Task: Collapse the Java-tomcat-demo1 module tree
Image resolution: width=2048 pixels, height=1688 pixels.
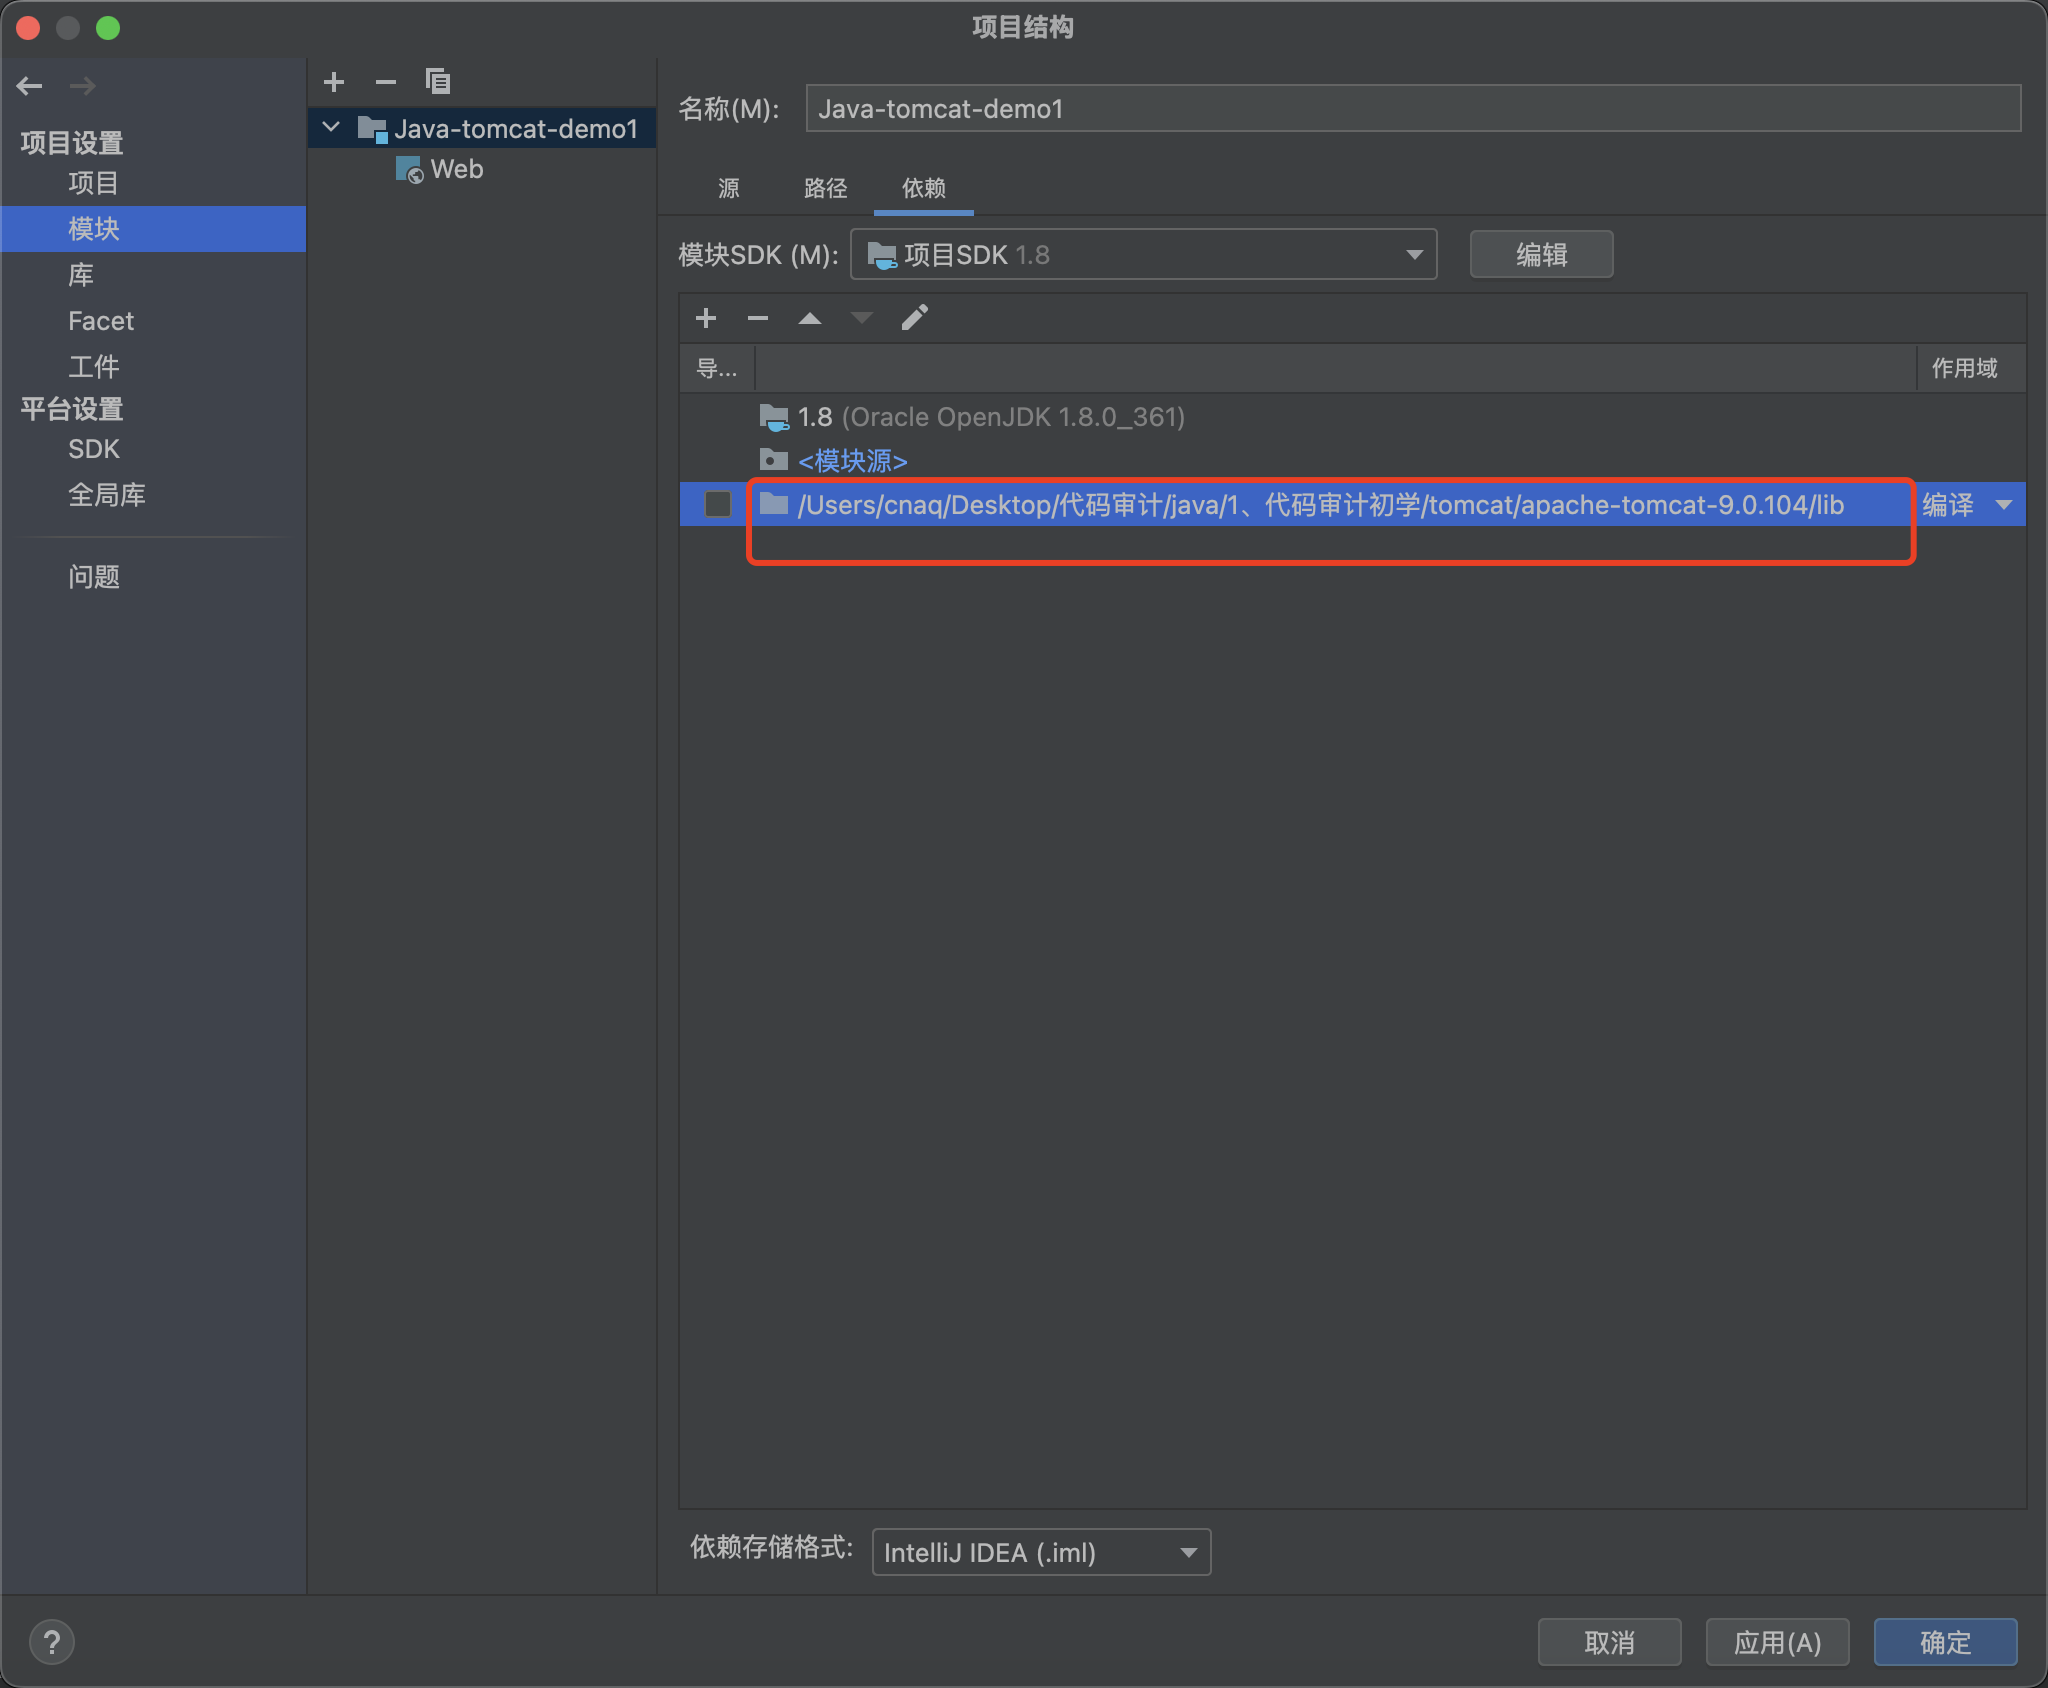Action: 332,128
